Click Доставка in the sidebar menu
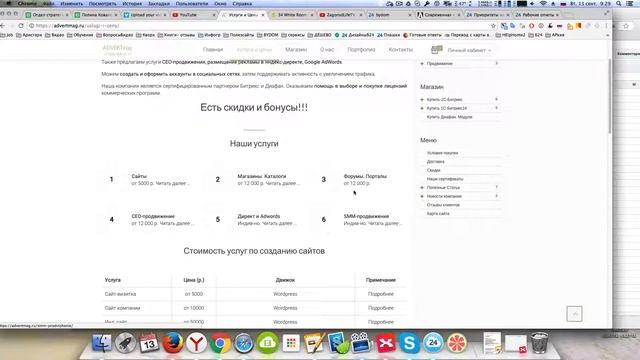The image size is (640, 360). (436, 162)
